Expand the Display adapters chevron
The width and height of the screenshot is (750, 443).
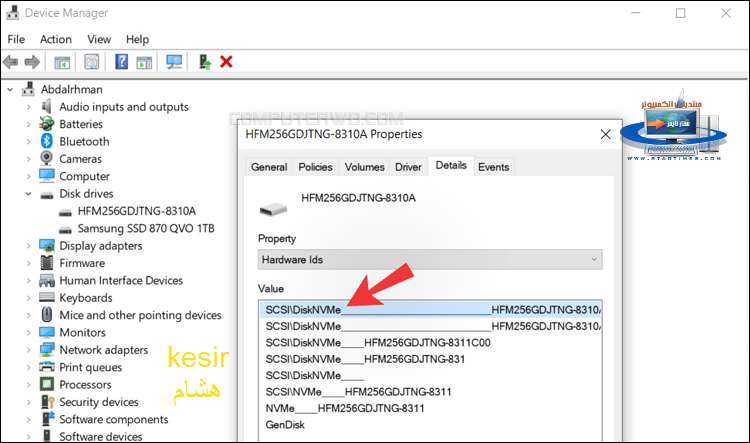[28, 246]
